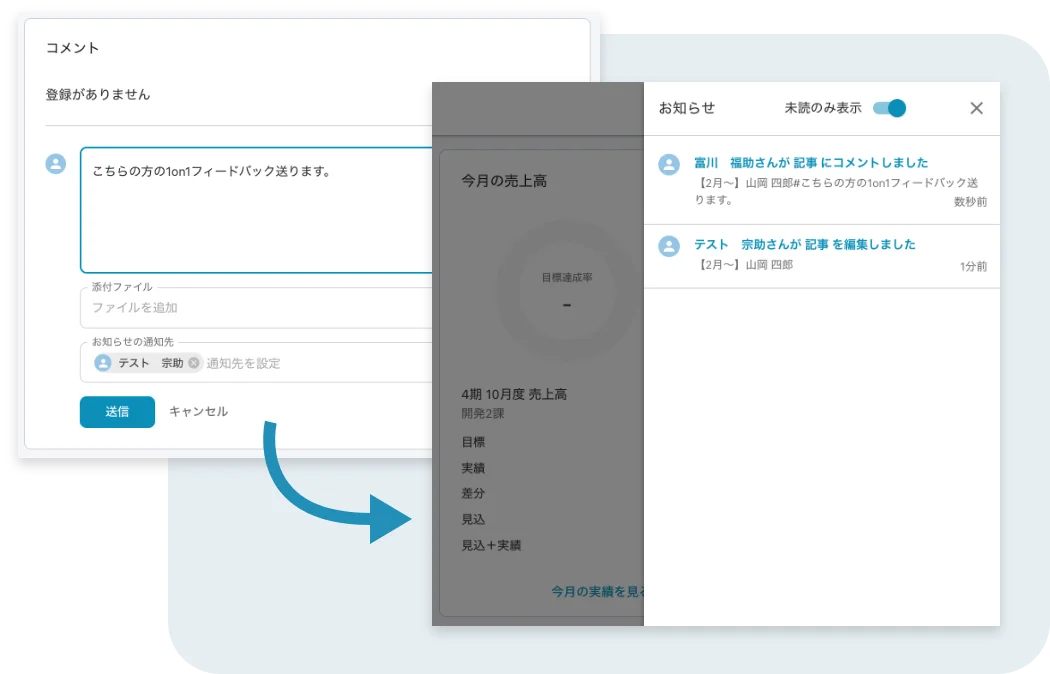
Task: Click the 送信 button
Action: click(117, 412)
